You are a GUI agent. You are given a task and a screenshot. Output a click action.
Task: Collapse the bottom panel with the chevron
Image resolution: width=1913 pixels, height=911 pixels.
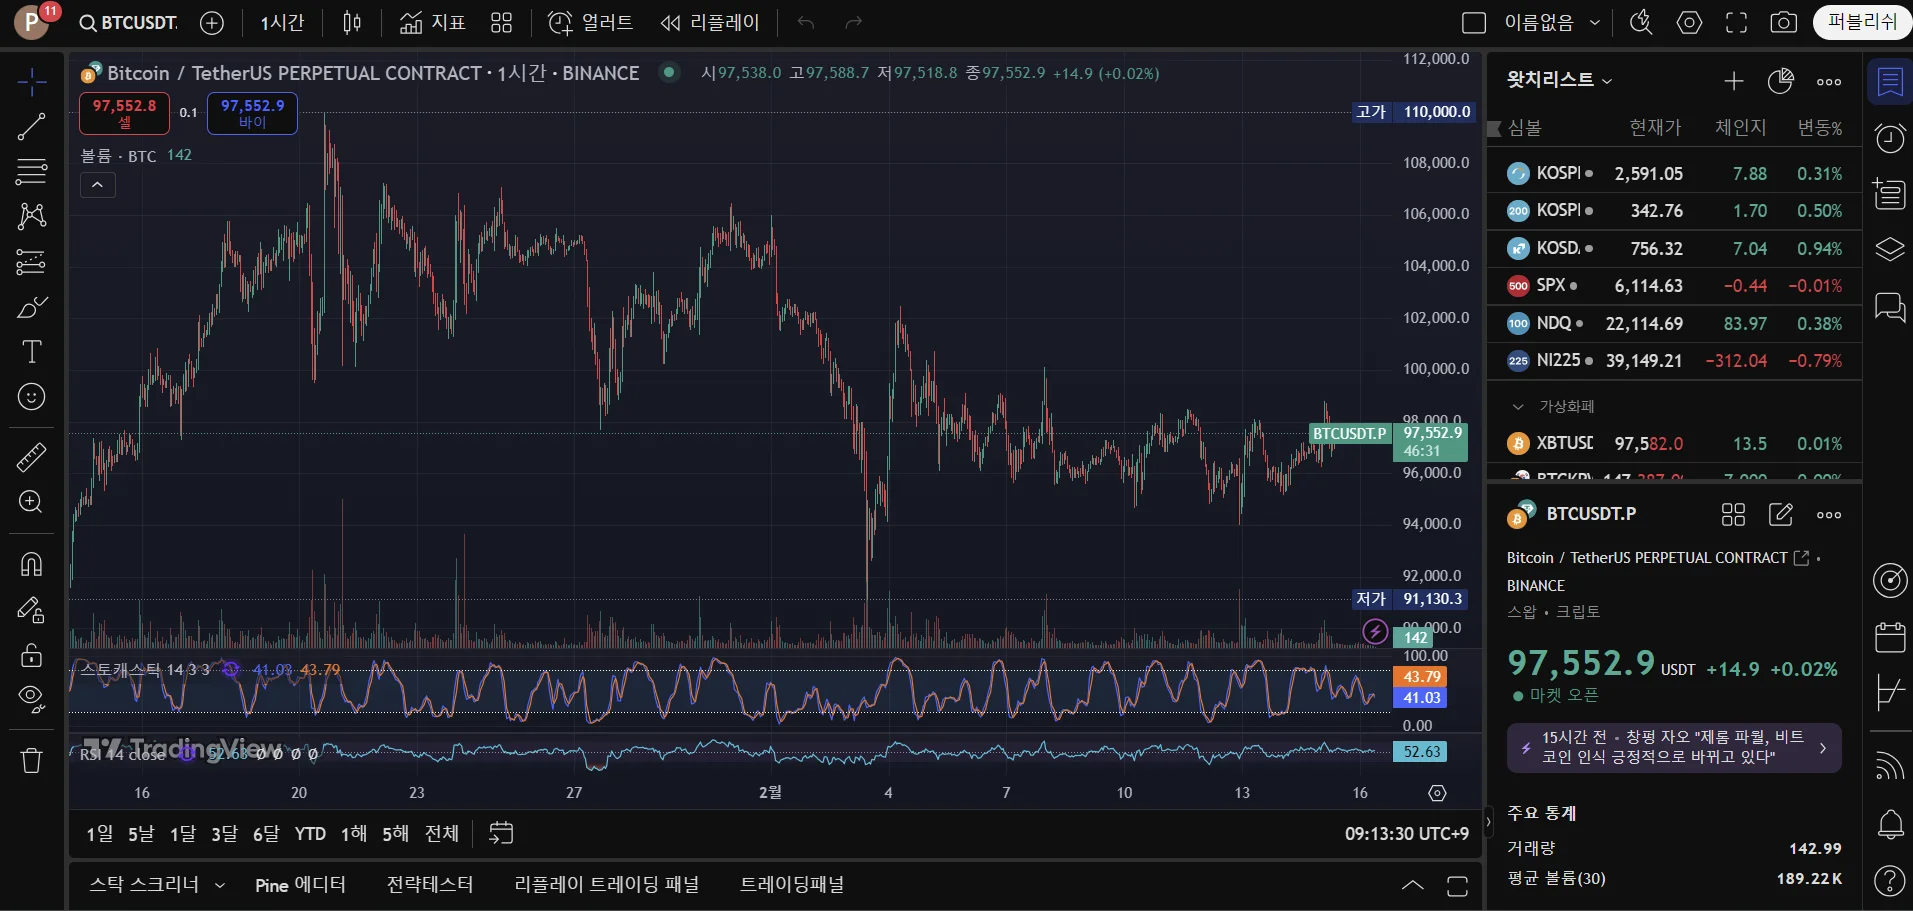tap(1412, 885)
